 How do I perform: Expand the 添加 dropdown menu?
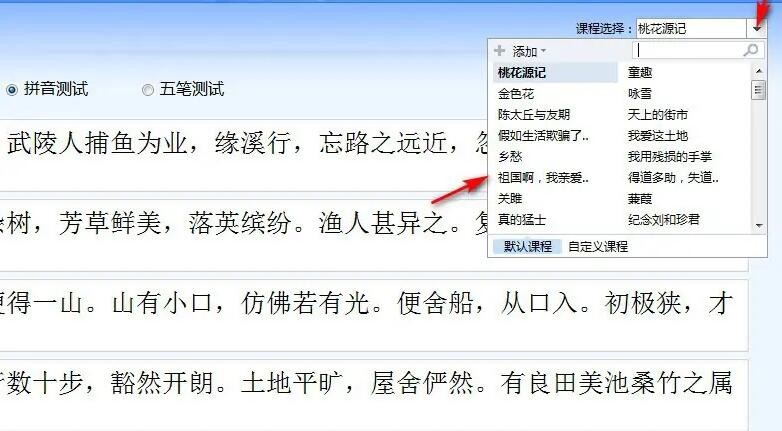[529, 51]
